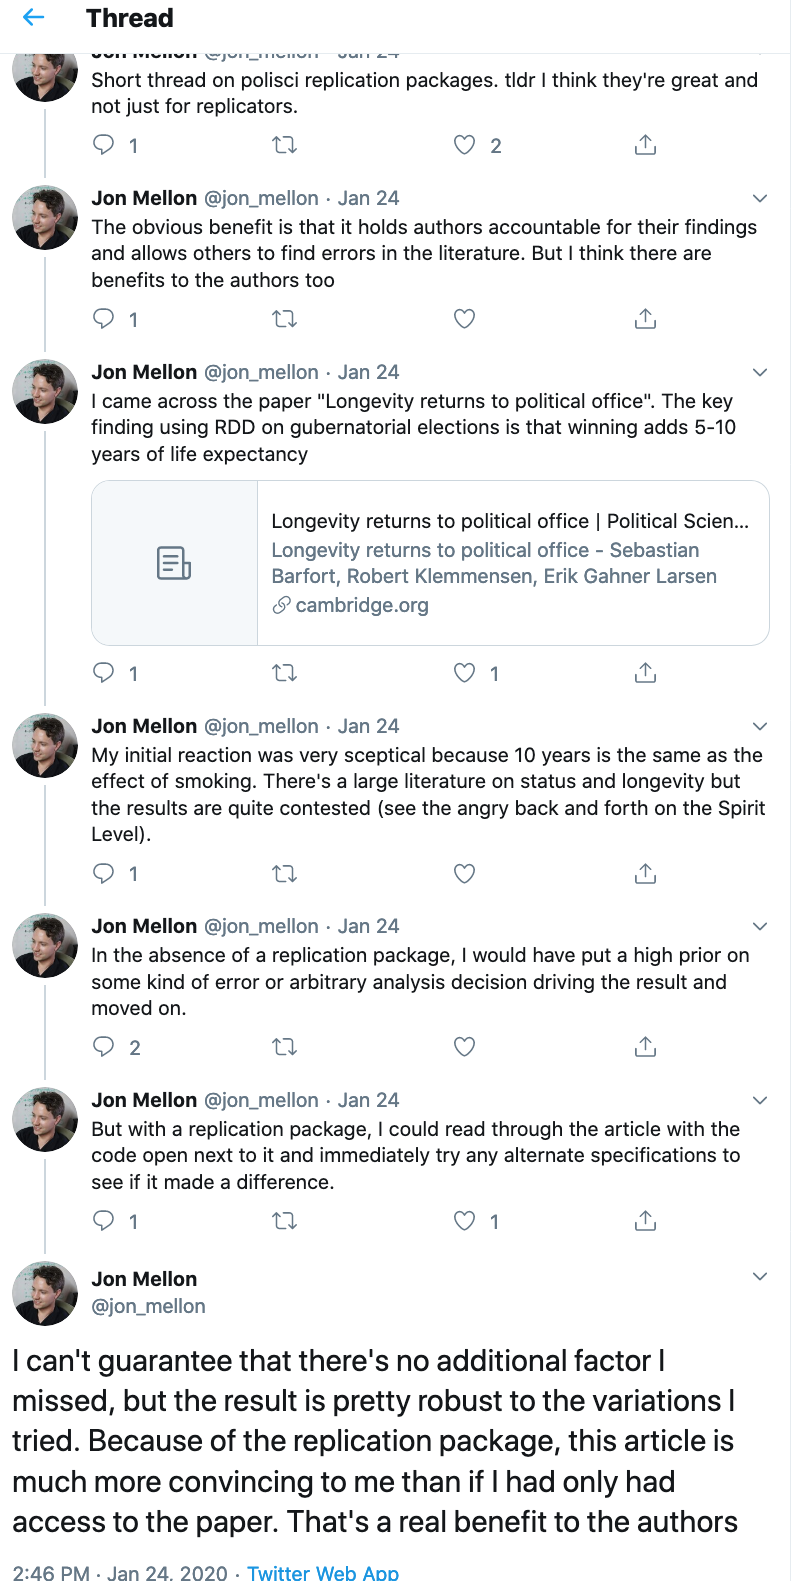This screenshot has width=796, height=1581.
Task: Like the "absence of a replication package" tweet
Action: pos(465,1047)
